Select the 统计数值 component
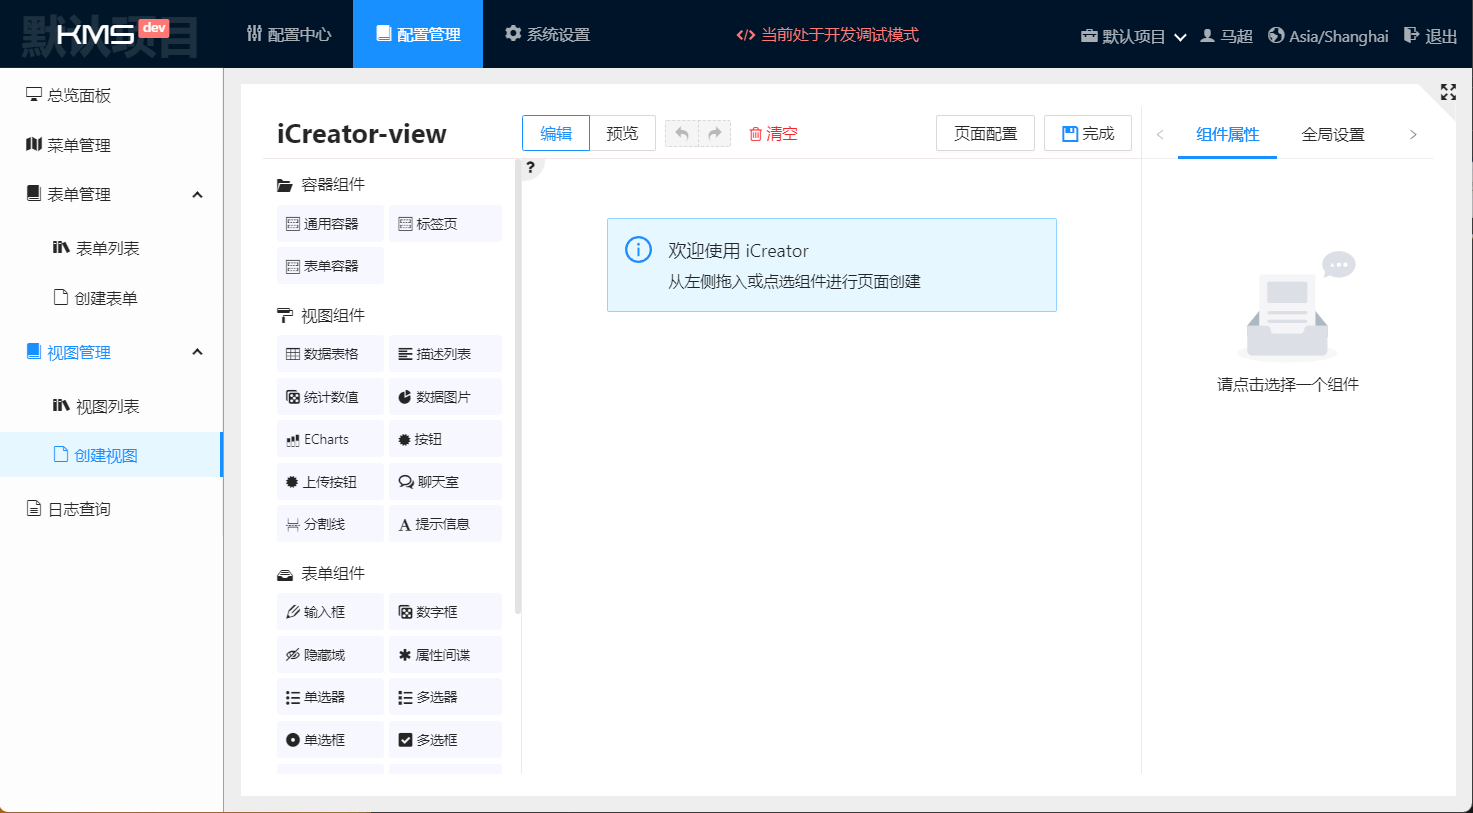 [x=330, y=397]
